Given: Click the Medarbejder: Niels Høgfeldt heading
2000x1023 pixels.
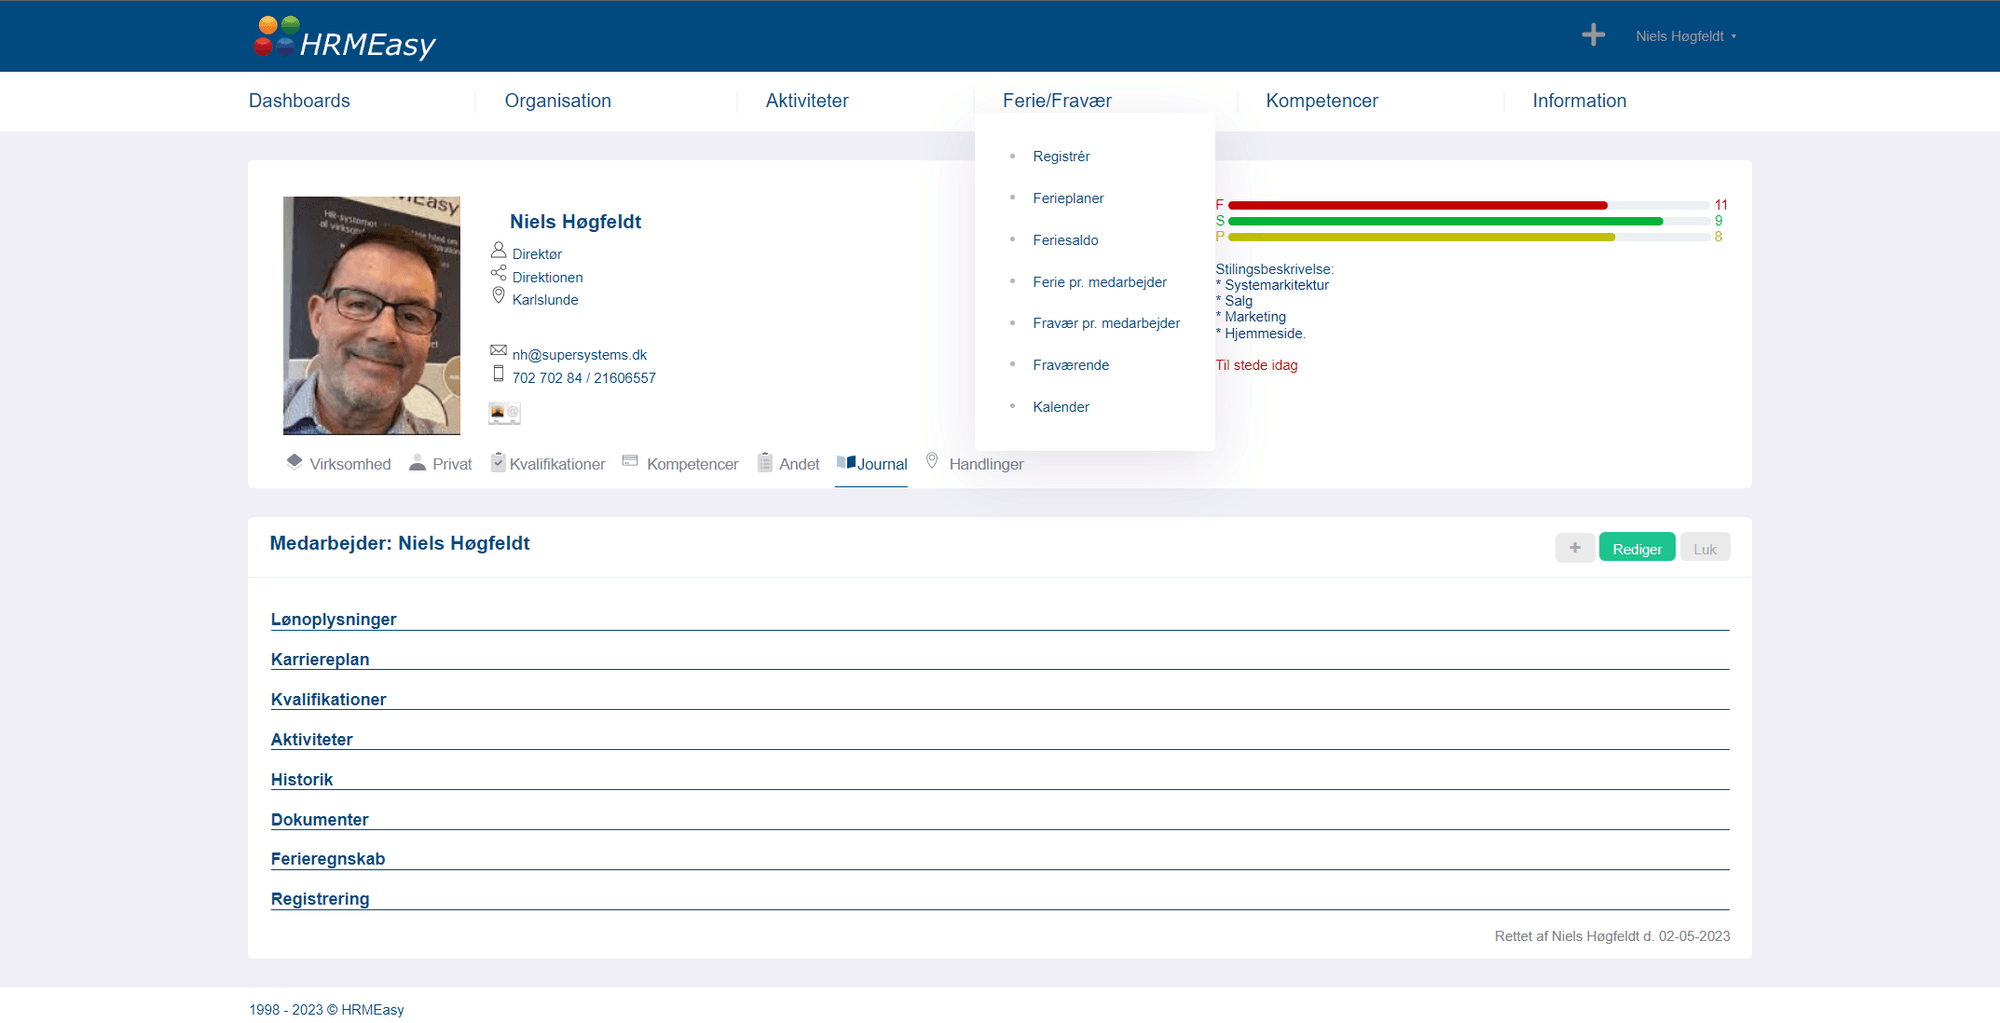Looking at the screenshot, I should pyautogui.click(x=400, y=543).
